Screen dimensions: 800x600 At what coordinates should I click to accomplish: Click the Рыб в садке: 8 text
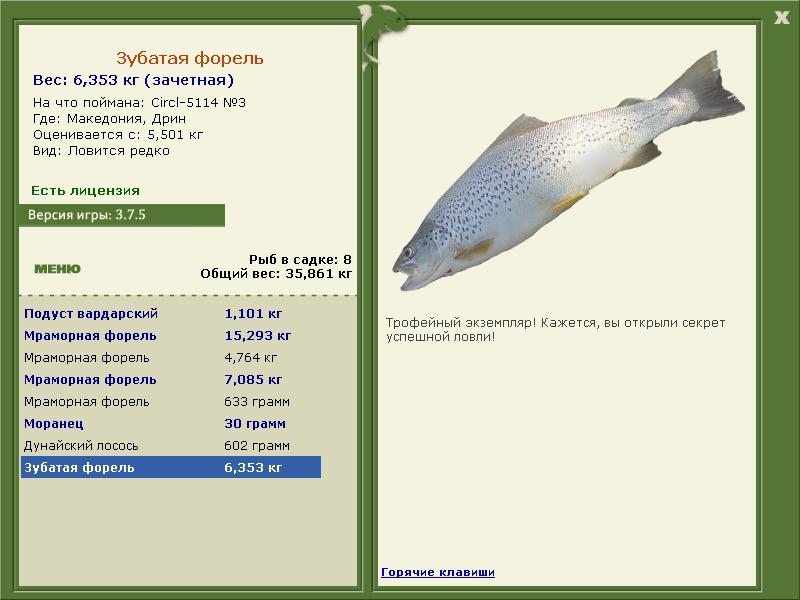tap(300, 260)
